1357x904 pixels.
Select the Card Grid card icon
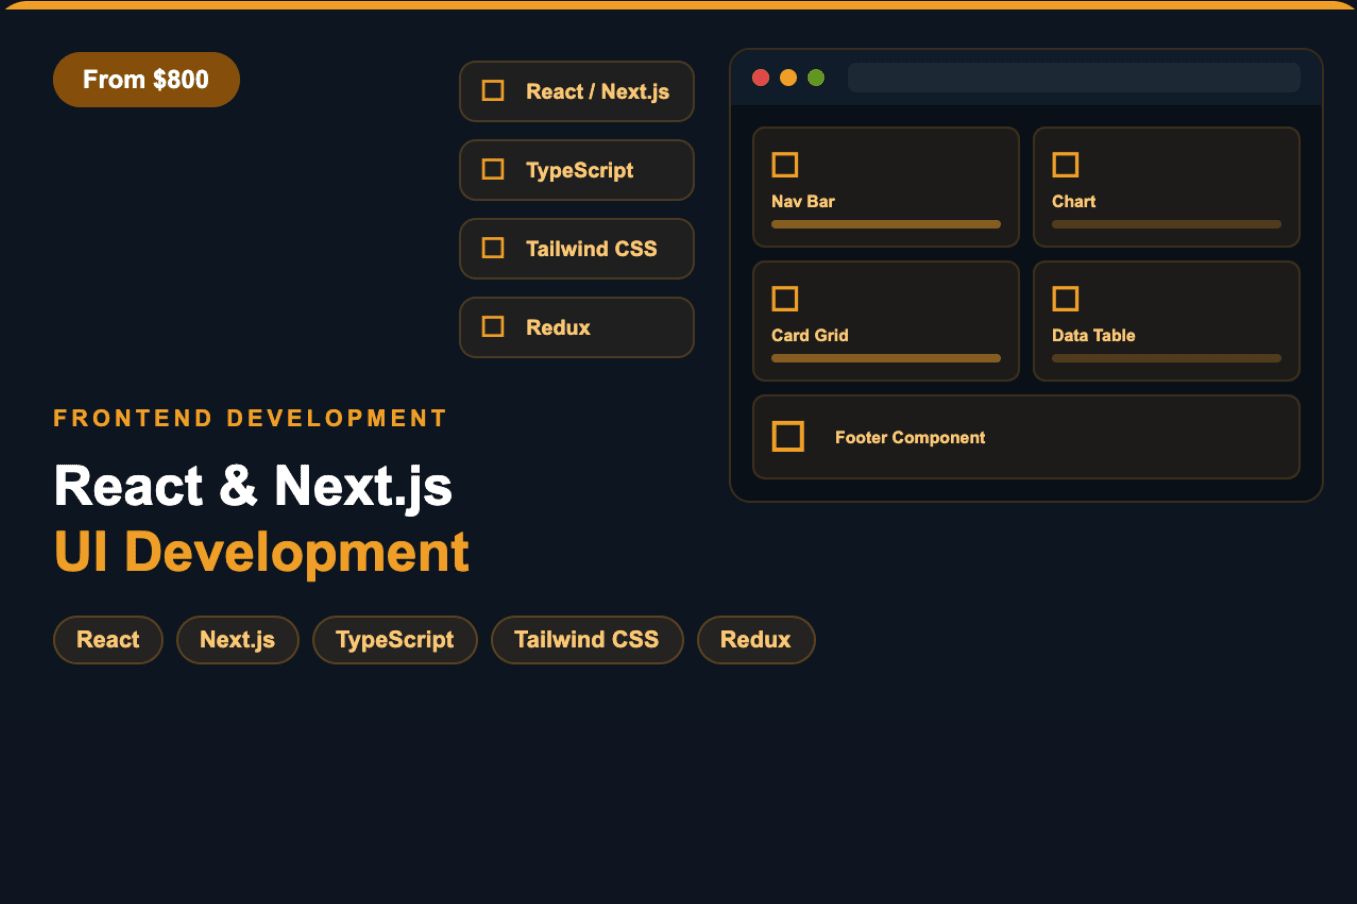coord(785,299)
